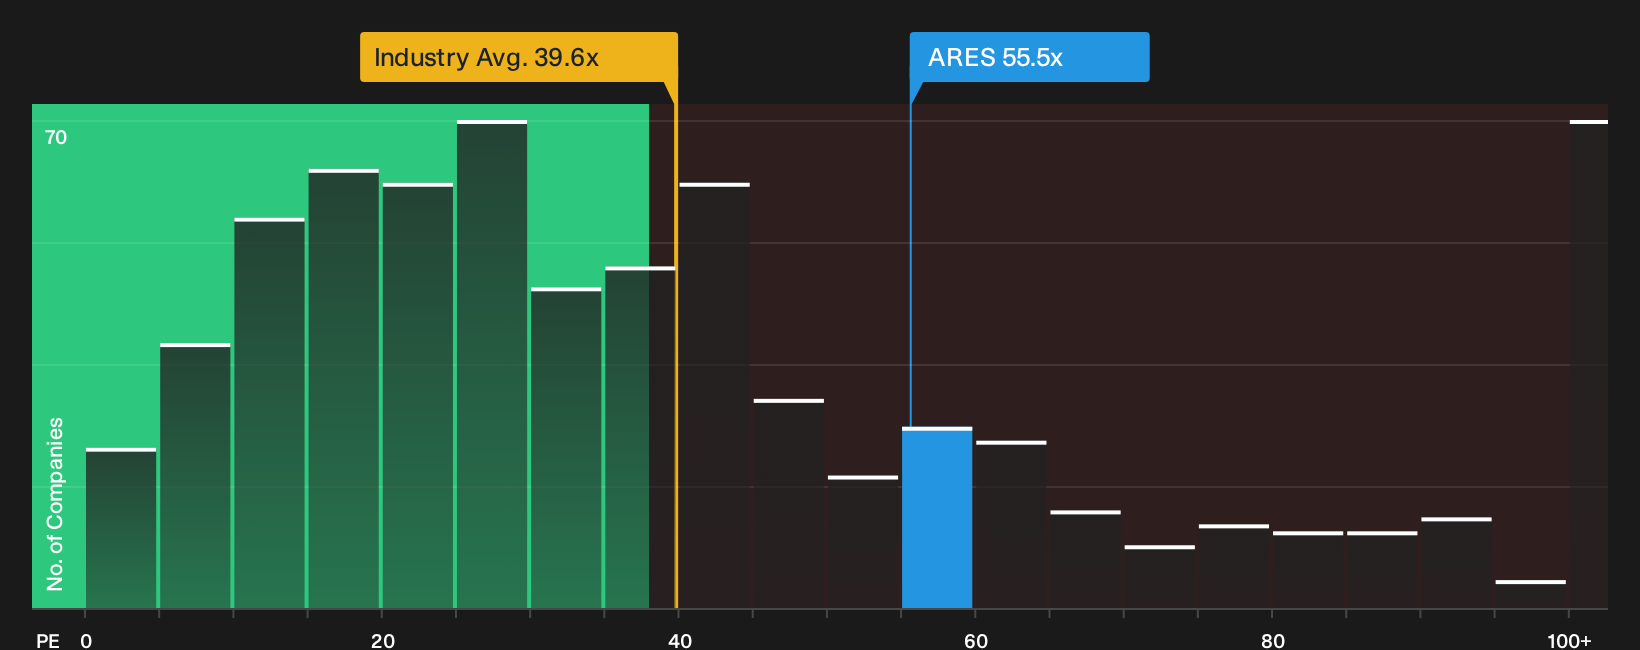Screen dimensions: 1640x650
Task: Click the 'No. of Companies' axis title
Action: point(55,504)
